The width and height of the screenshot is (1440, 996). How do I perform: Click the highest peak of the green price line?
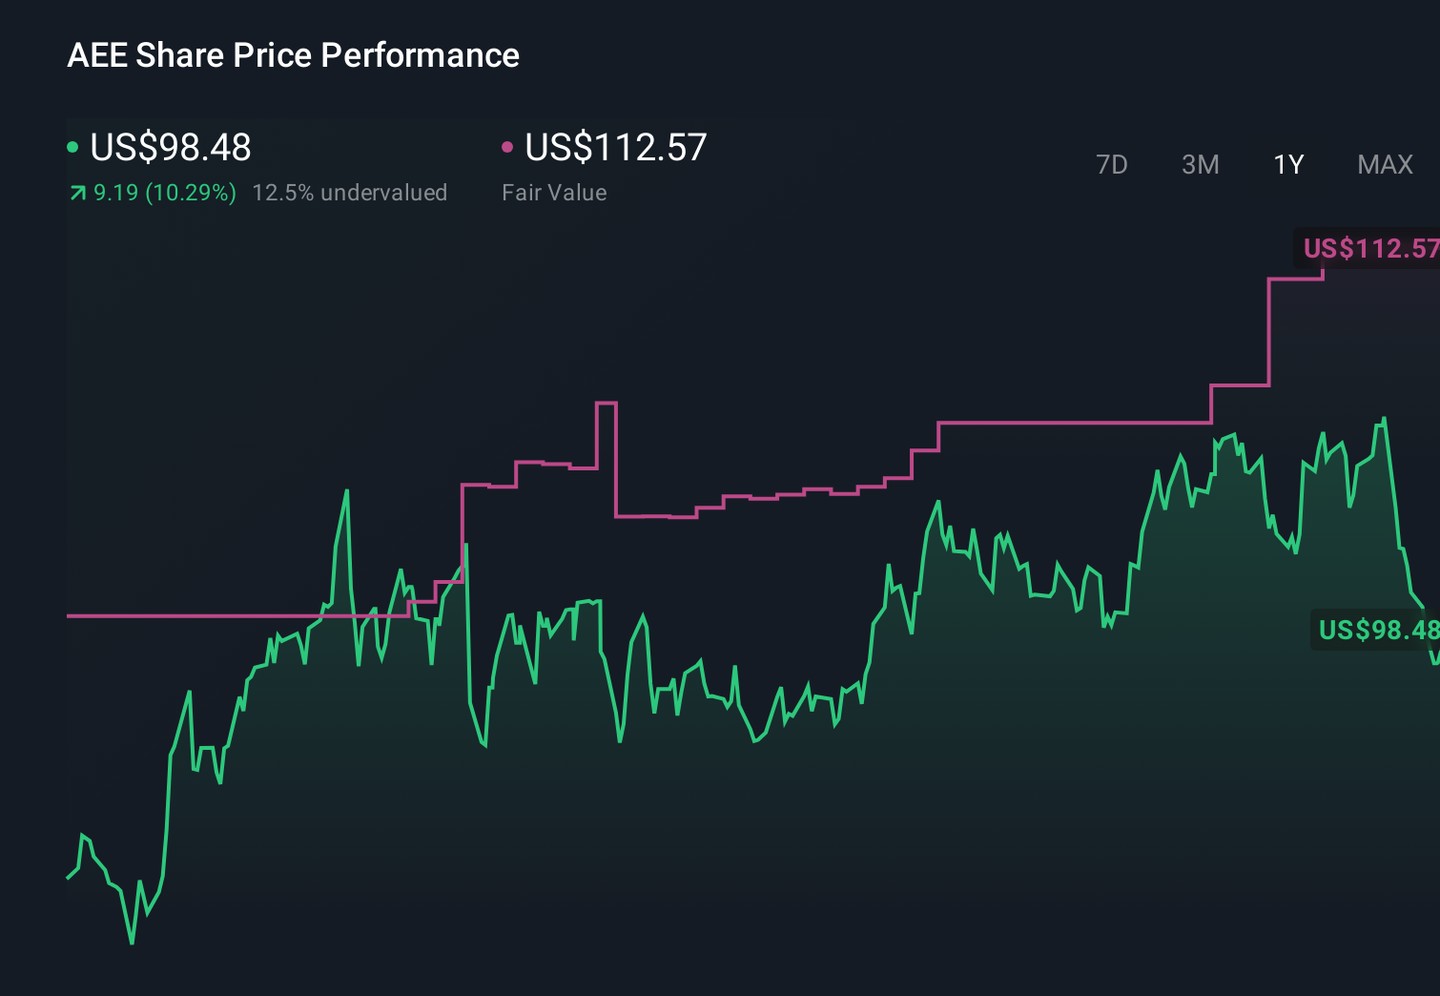tap(1384, 420)
